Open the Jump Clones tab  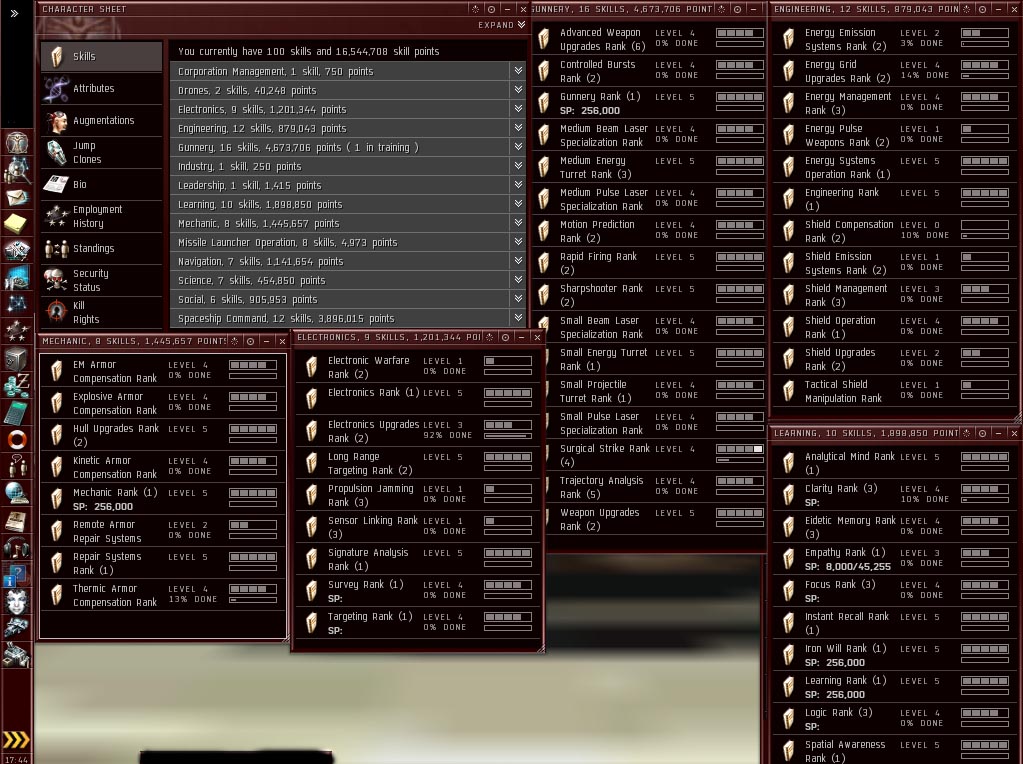pos(101,152)
